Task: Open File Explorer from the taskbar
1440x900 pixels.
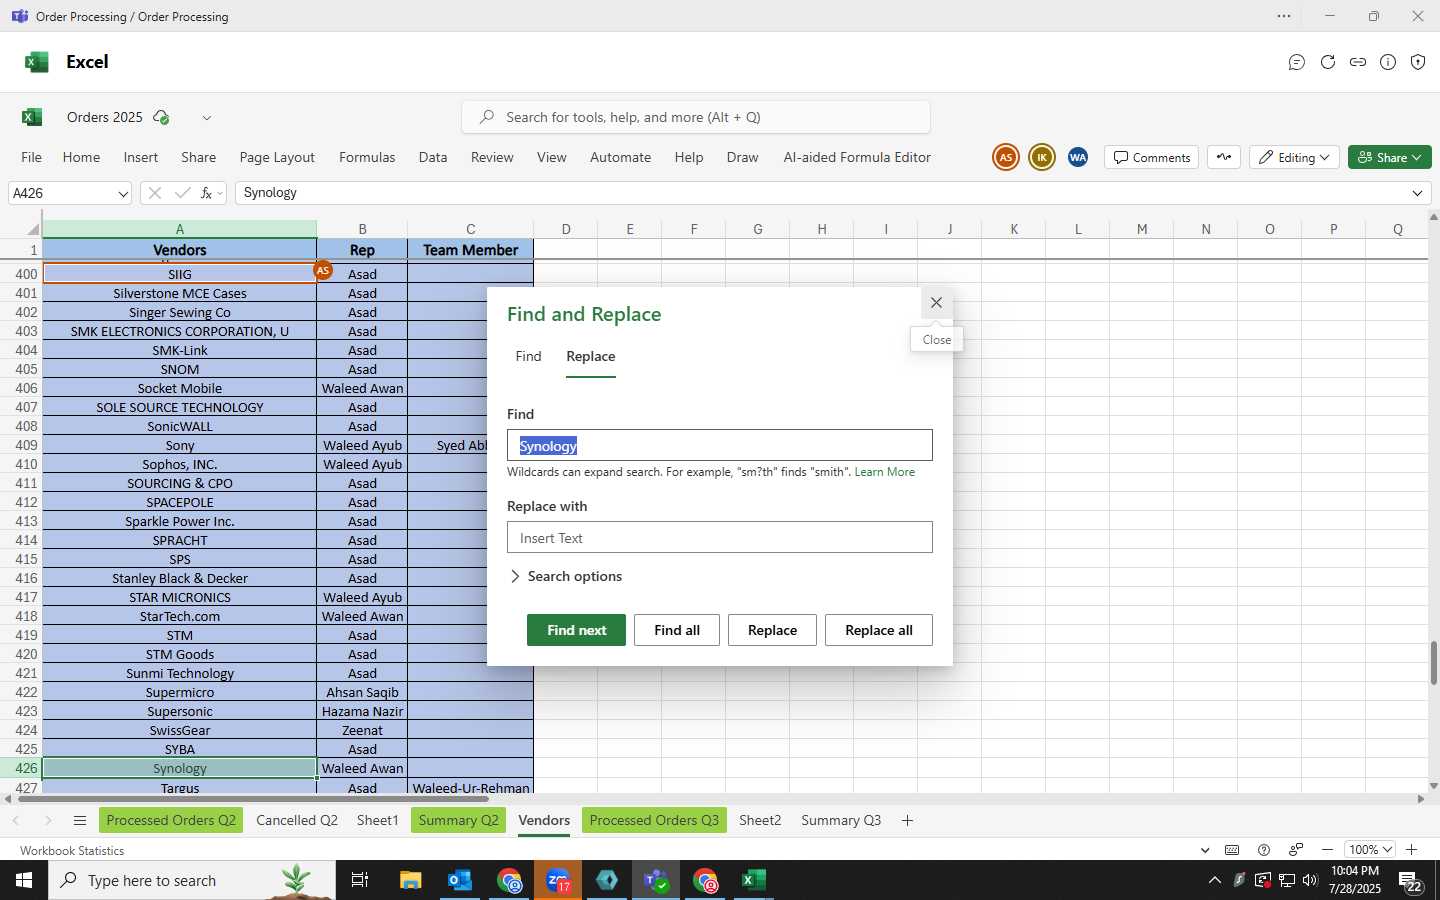Action: [x=411, y=880]
